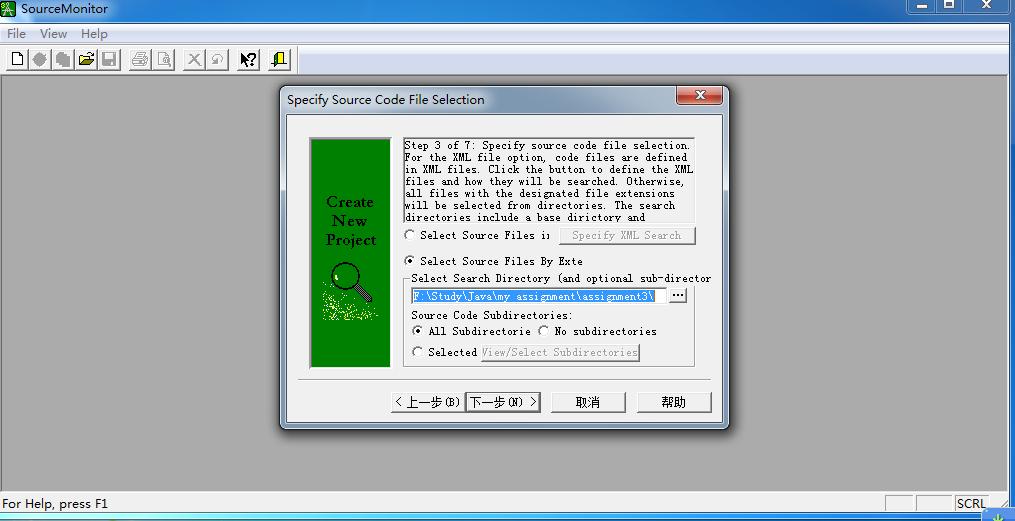Click 'For Help, press F1' status text
The height and width of the screenshot is (521, 1015).
tap(55, 504)
